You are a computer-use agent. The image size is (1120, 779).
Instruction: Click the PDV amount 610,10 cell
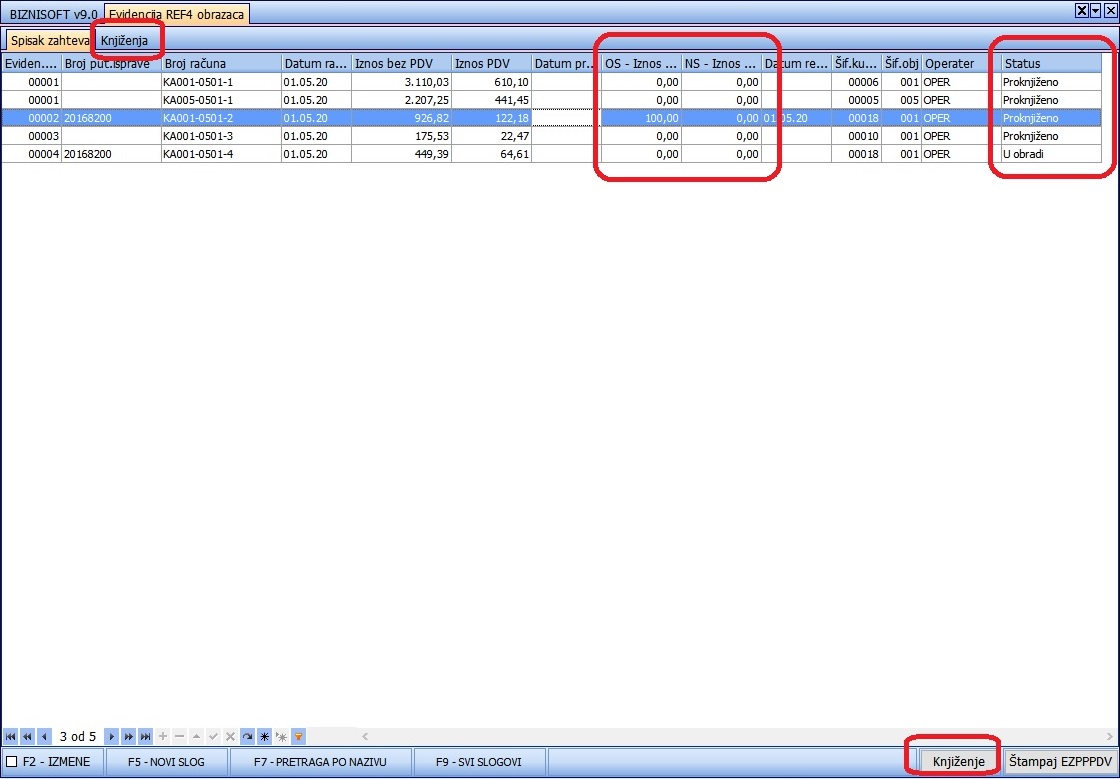[491, 82]
